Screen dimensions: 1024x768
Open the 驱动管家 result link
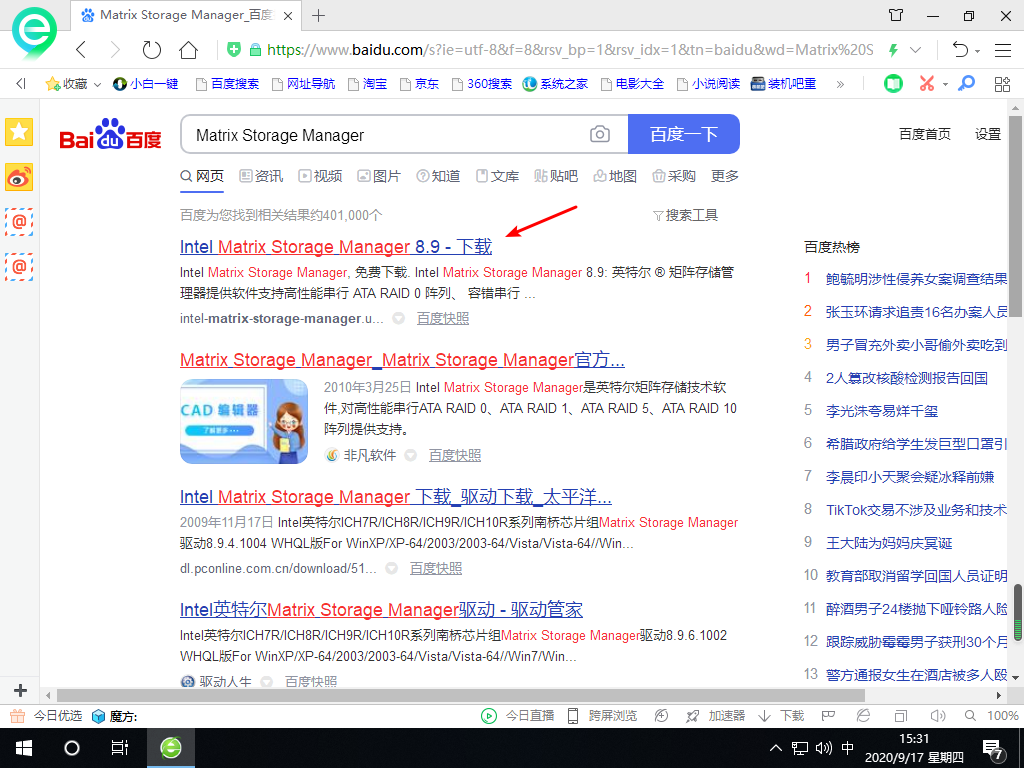tap(381, 610)
